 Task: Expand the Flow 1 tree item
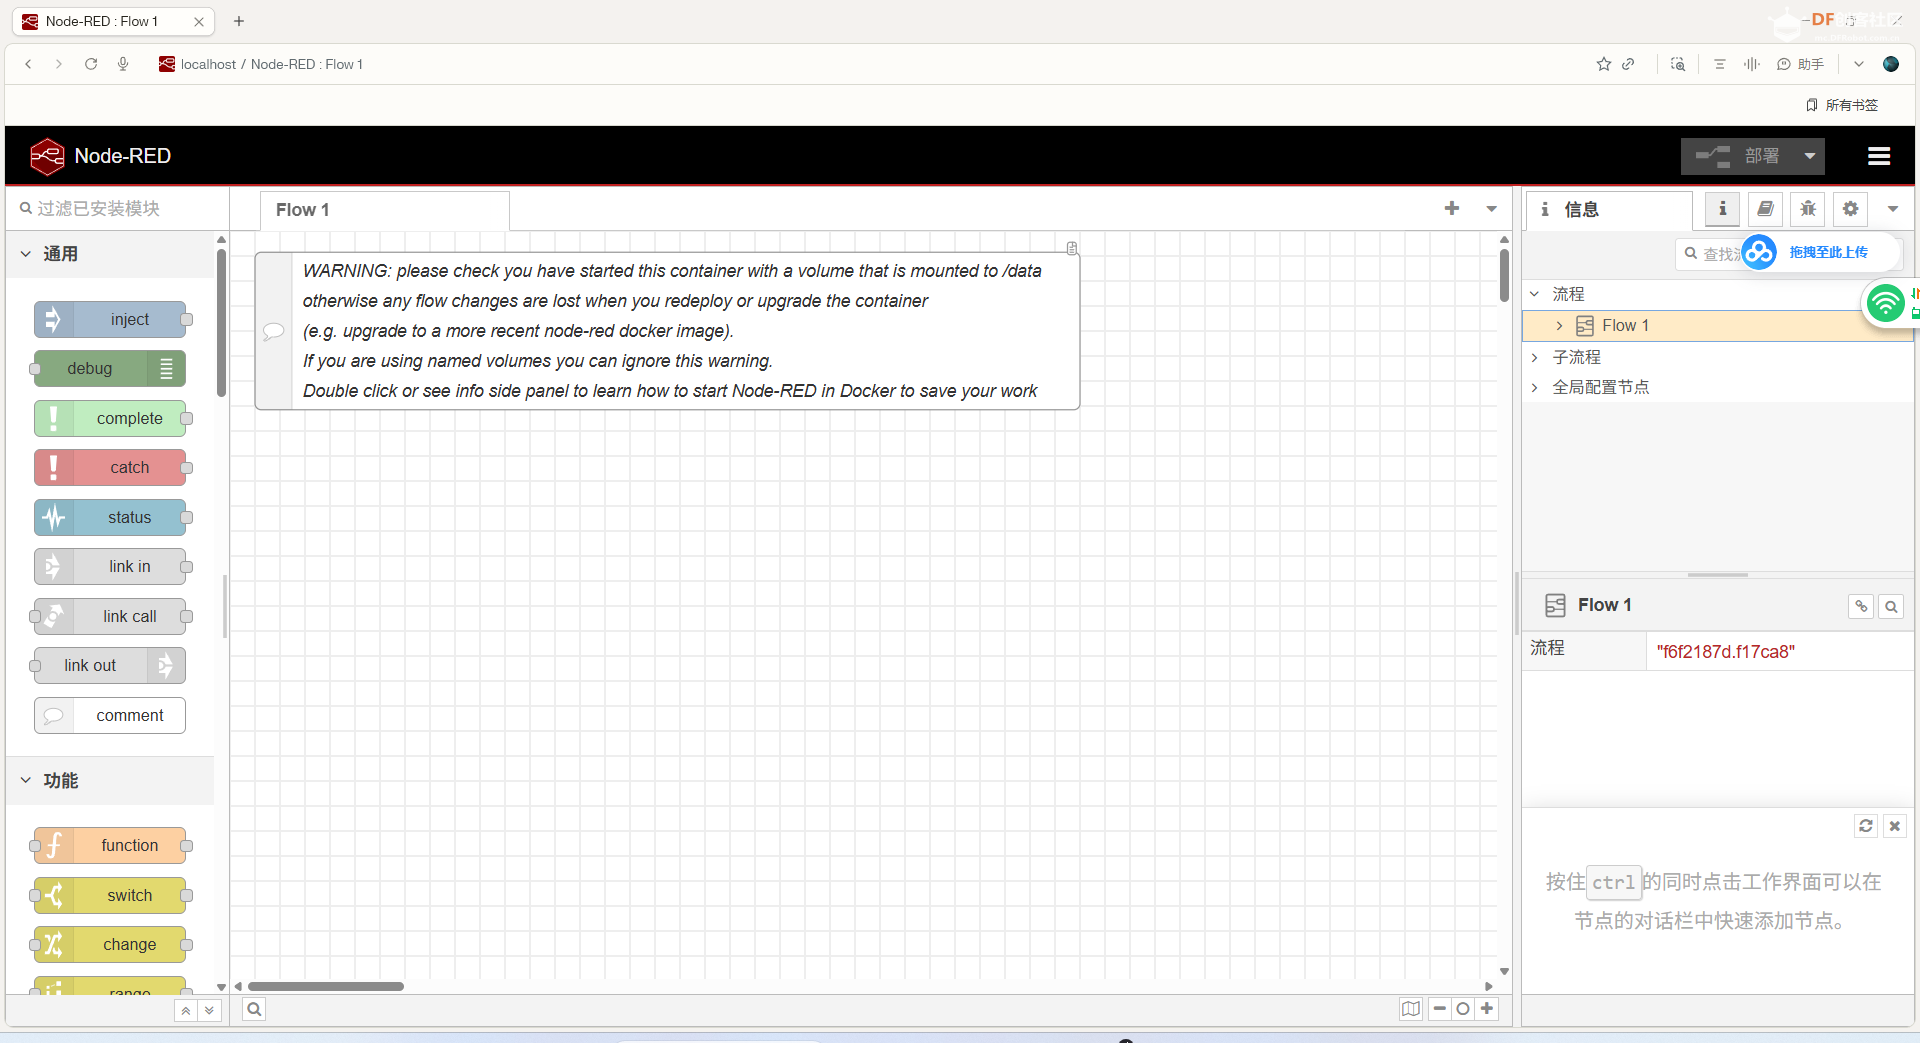pos(1559,326)
